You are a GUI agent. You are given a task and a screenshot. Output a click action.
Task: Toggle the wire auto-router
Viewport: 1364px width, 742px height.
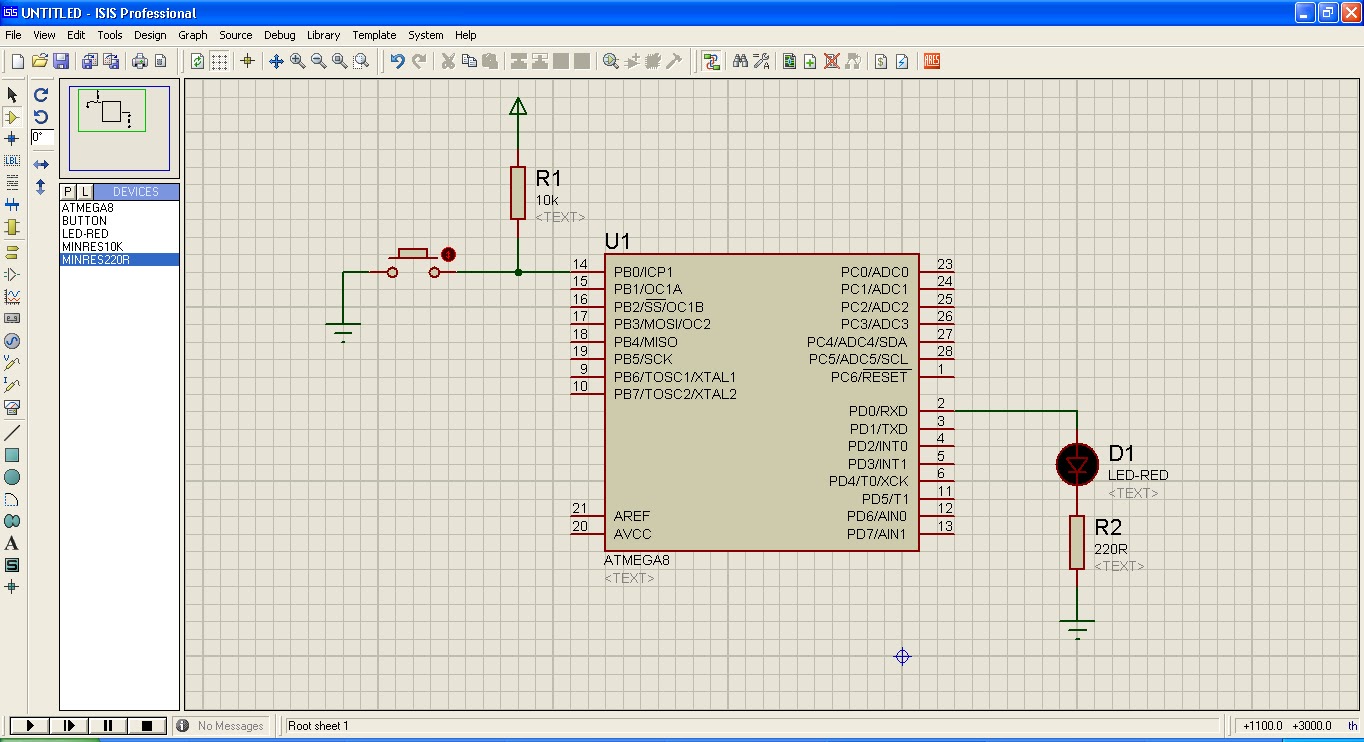(711, 61)
